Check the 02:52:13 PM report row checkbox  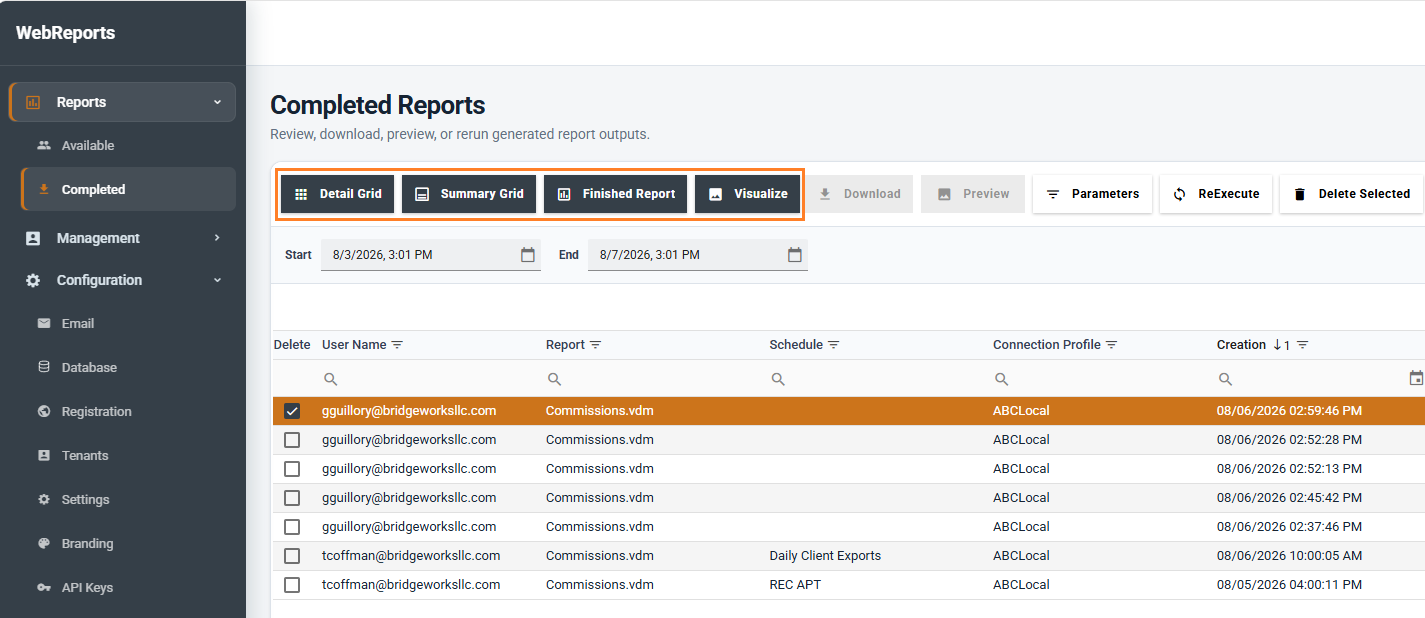click(x=292, y=469)
